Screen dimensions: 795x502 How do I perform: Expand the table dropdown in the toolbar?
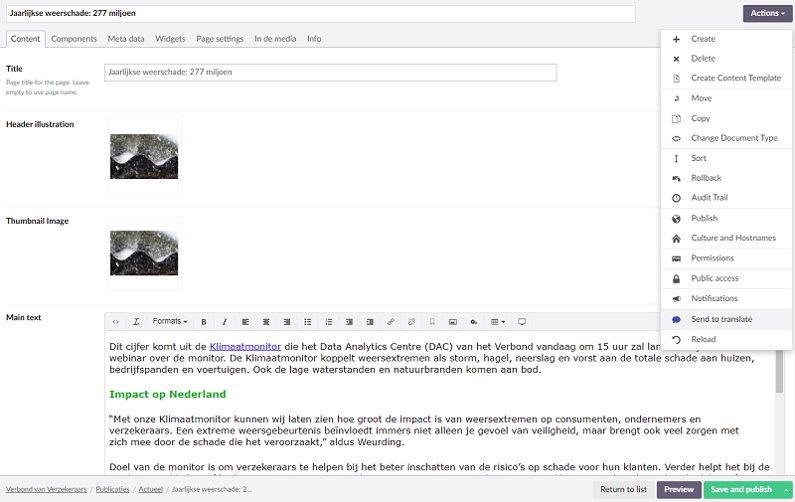coord(497,322)
